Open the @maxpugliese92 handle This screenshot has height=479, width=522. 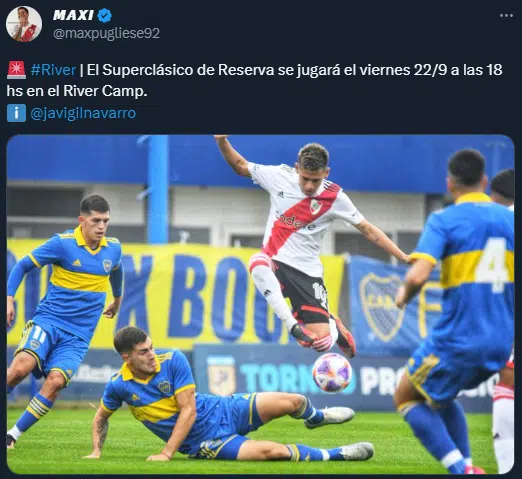tap(106, 33)
